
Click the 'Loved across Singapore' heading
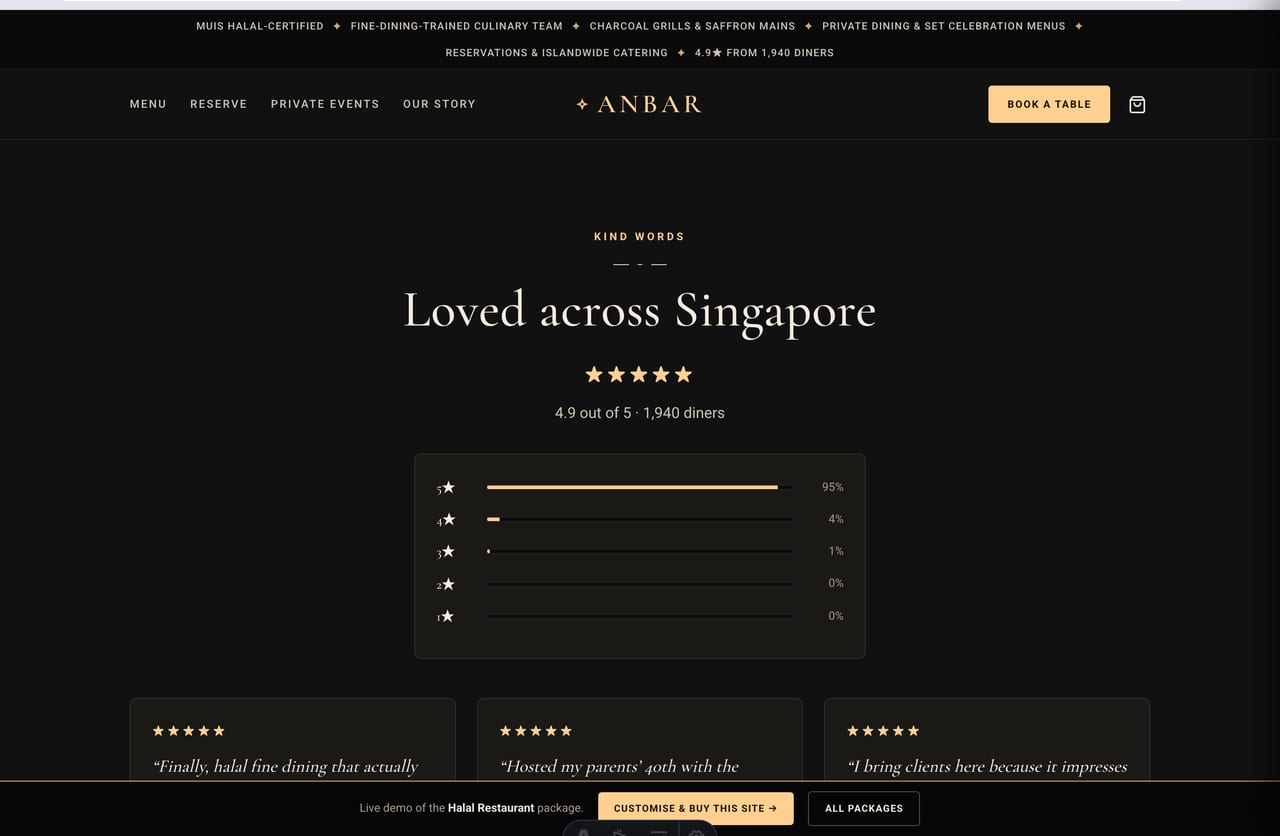[640, 310]
